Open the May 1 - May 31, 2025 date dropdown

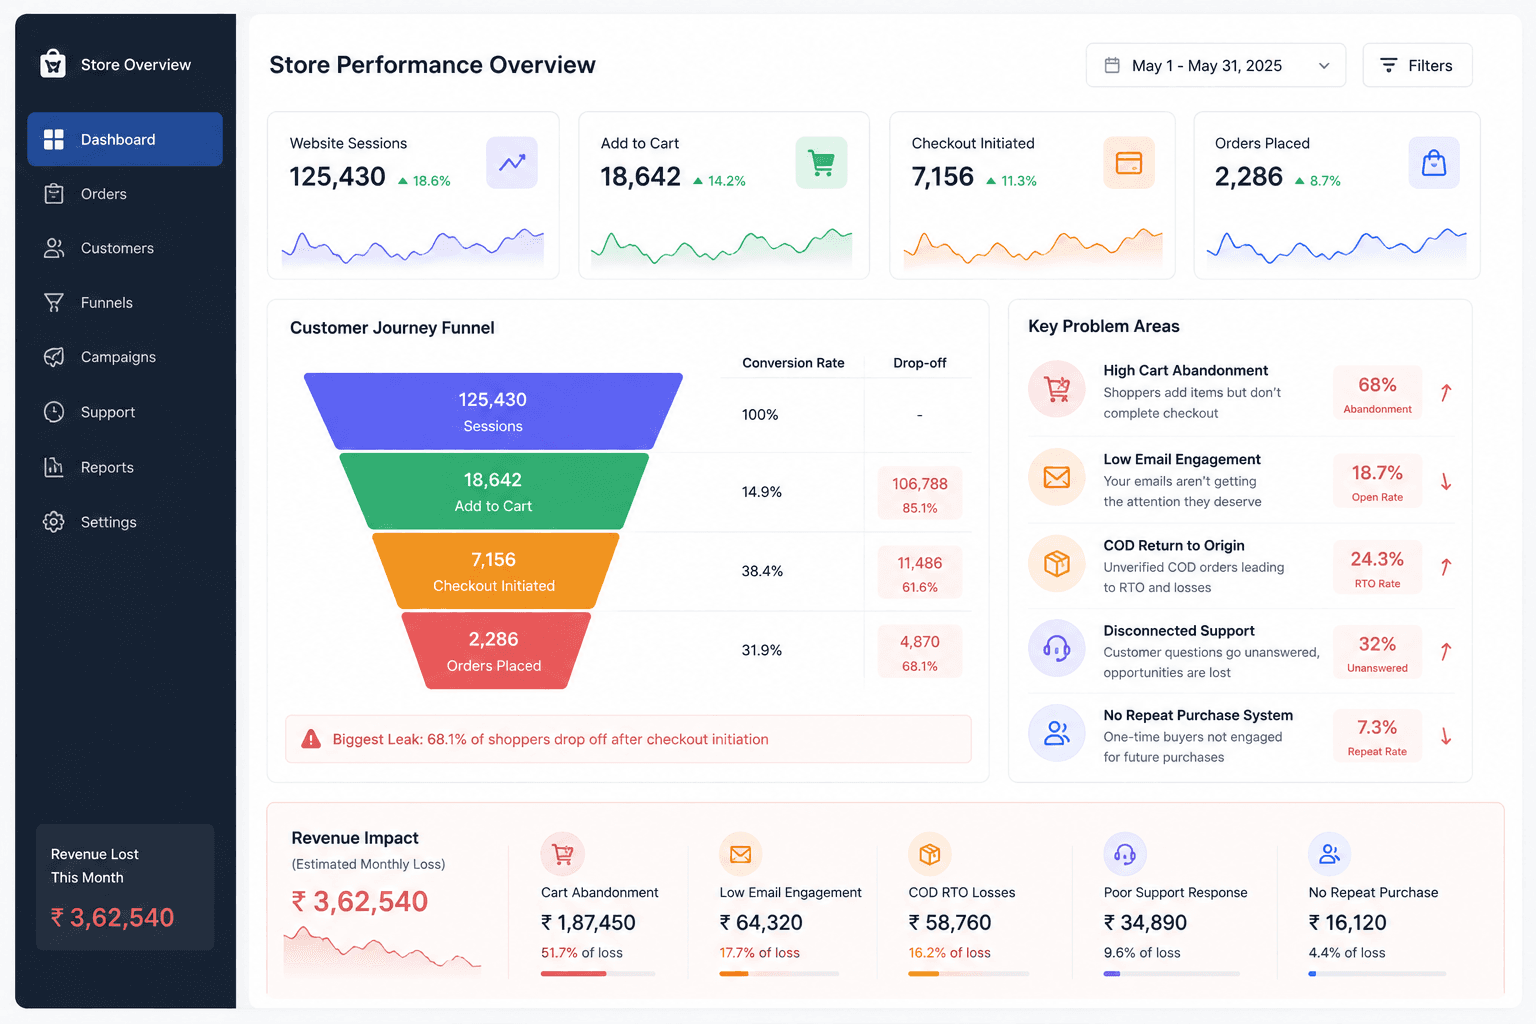pyautogui.click(x=1216, y=65)
